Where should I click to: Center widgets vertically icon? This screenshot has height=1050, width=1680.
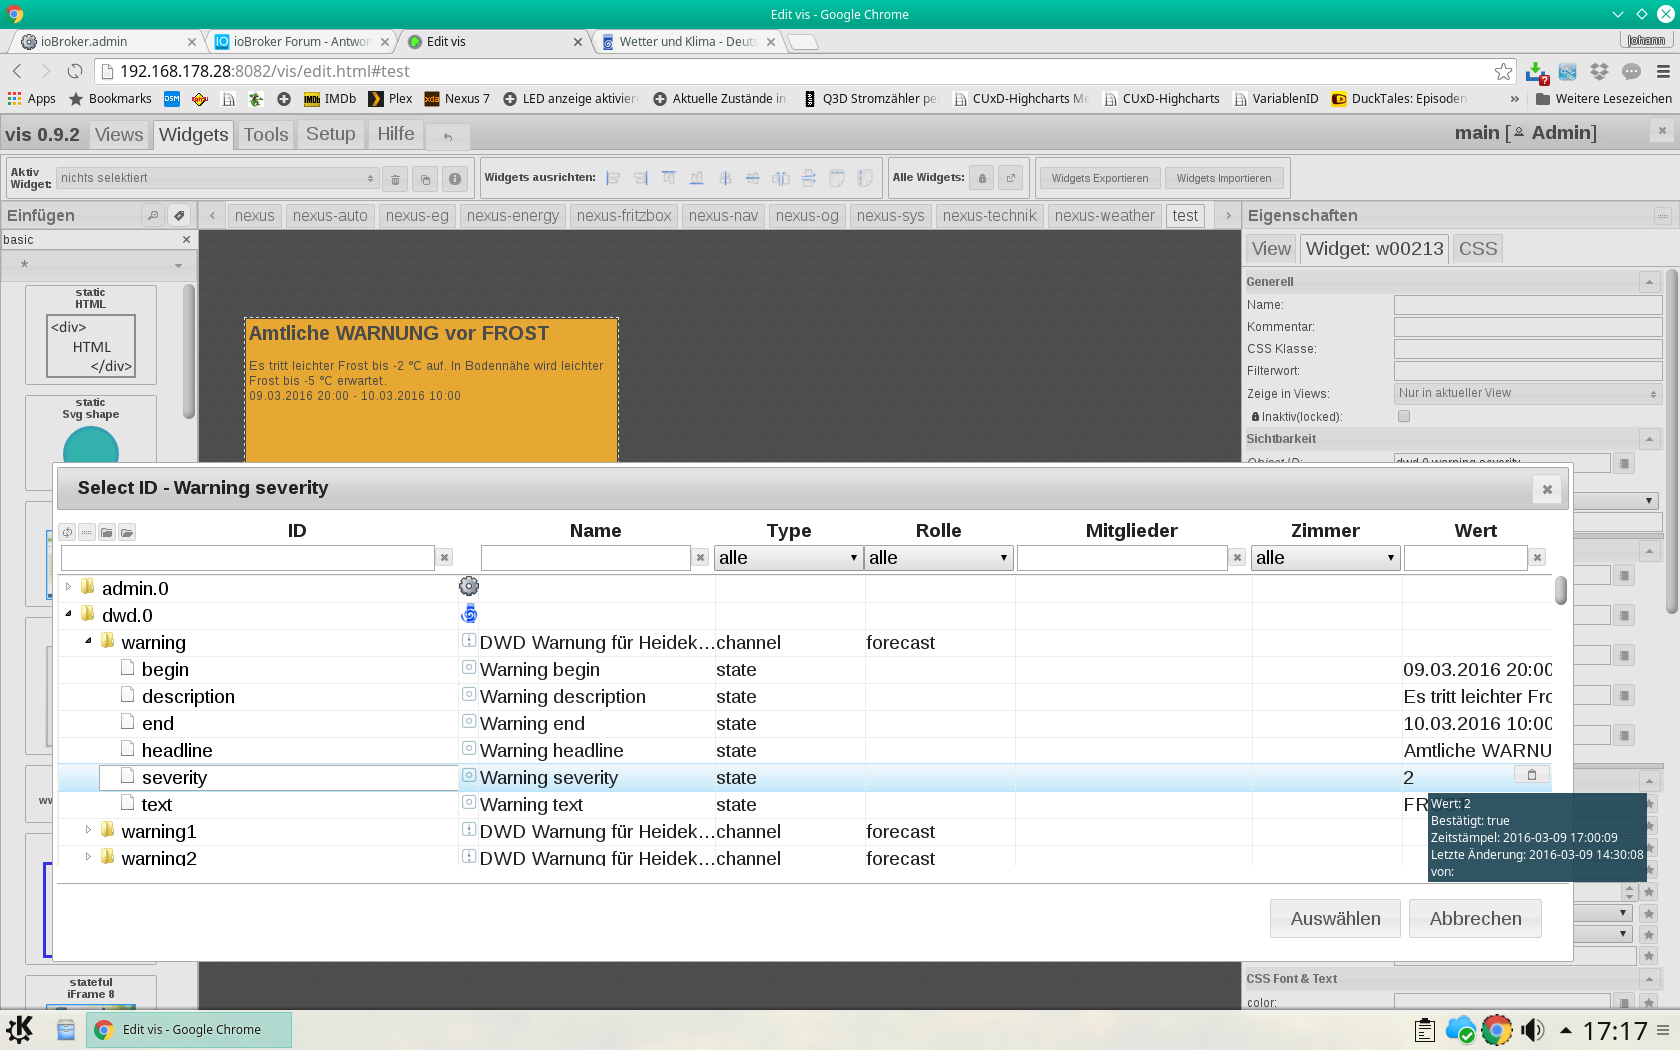click(725, 178)
